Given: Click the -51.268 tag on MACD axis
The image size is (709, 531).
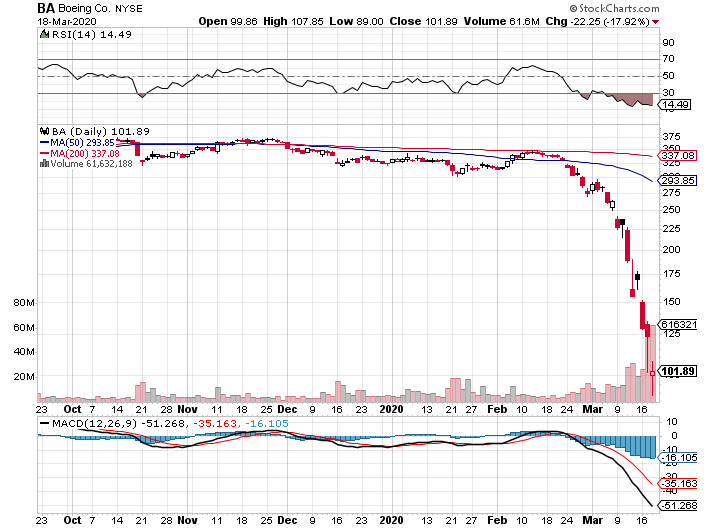Looking at the screenshot, I should 679,505.
